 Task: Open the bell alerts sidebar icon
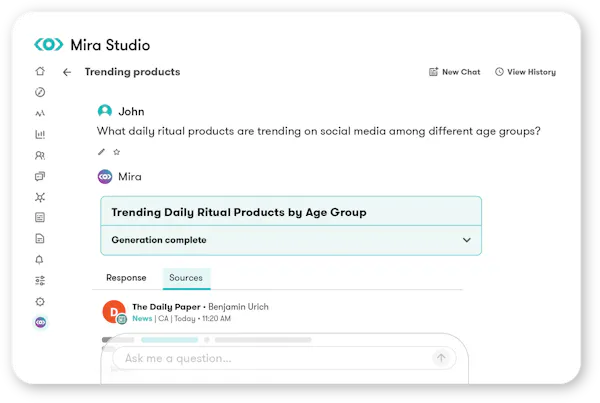[39, 260]
